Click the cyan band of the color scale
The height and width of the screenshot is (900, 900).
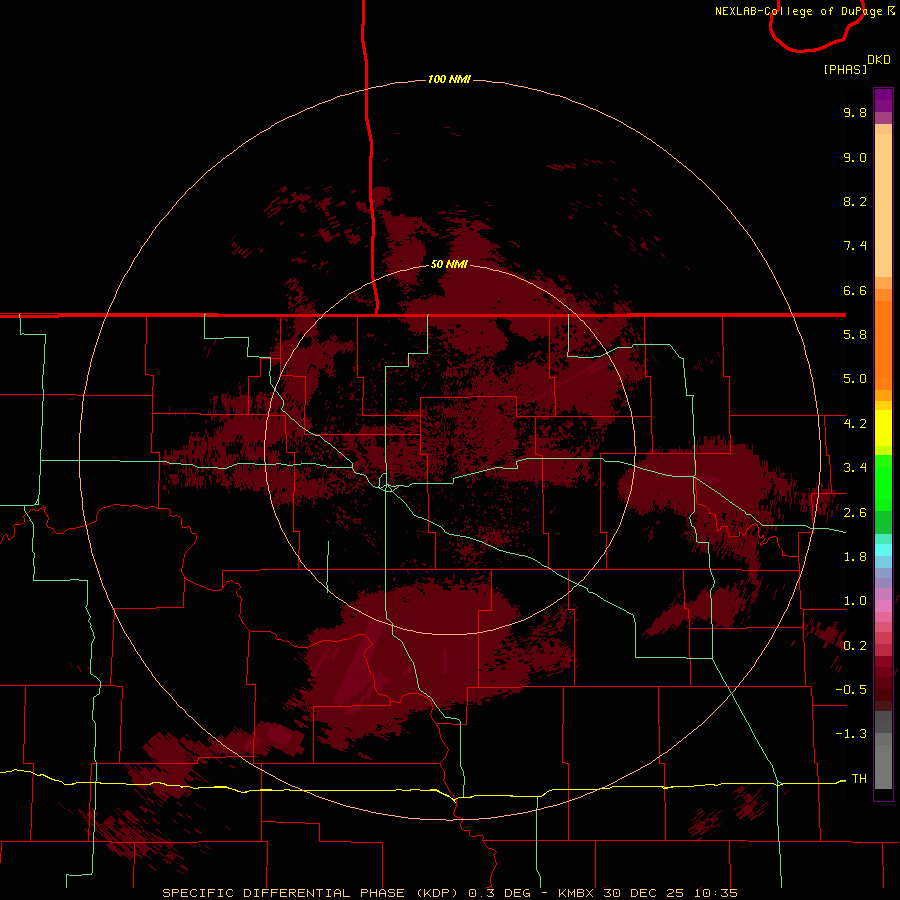coord(883,550)
